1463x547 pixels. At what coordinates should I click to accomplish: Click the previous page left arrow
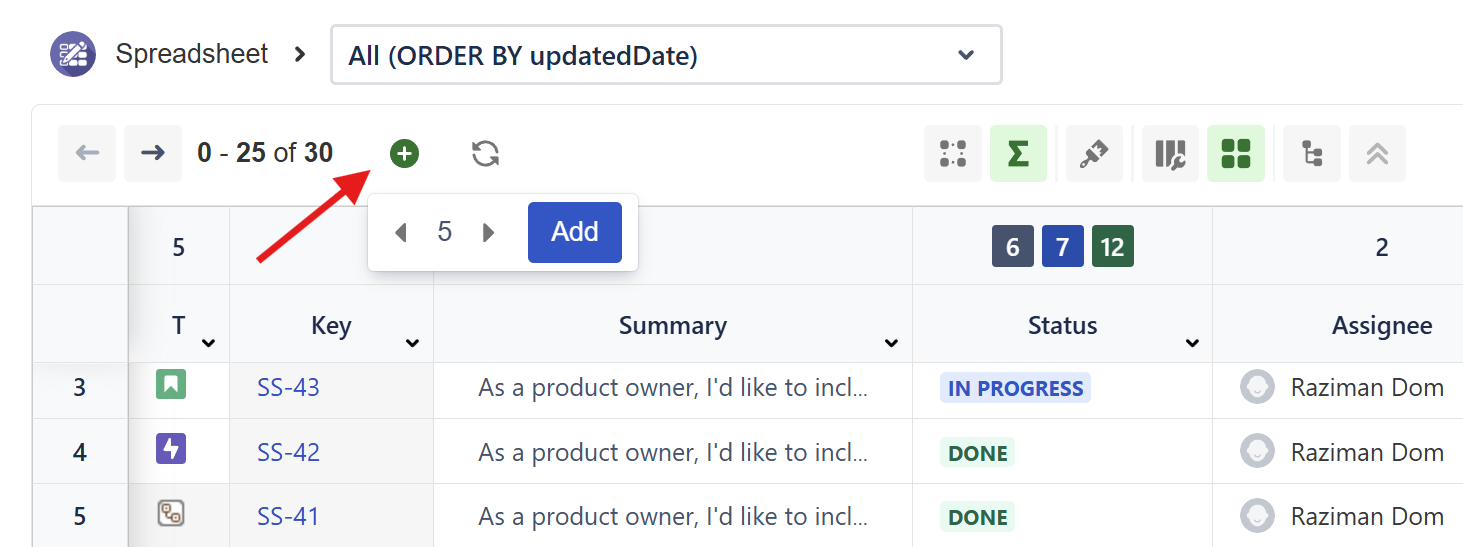tap(87, 154)
